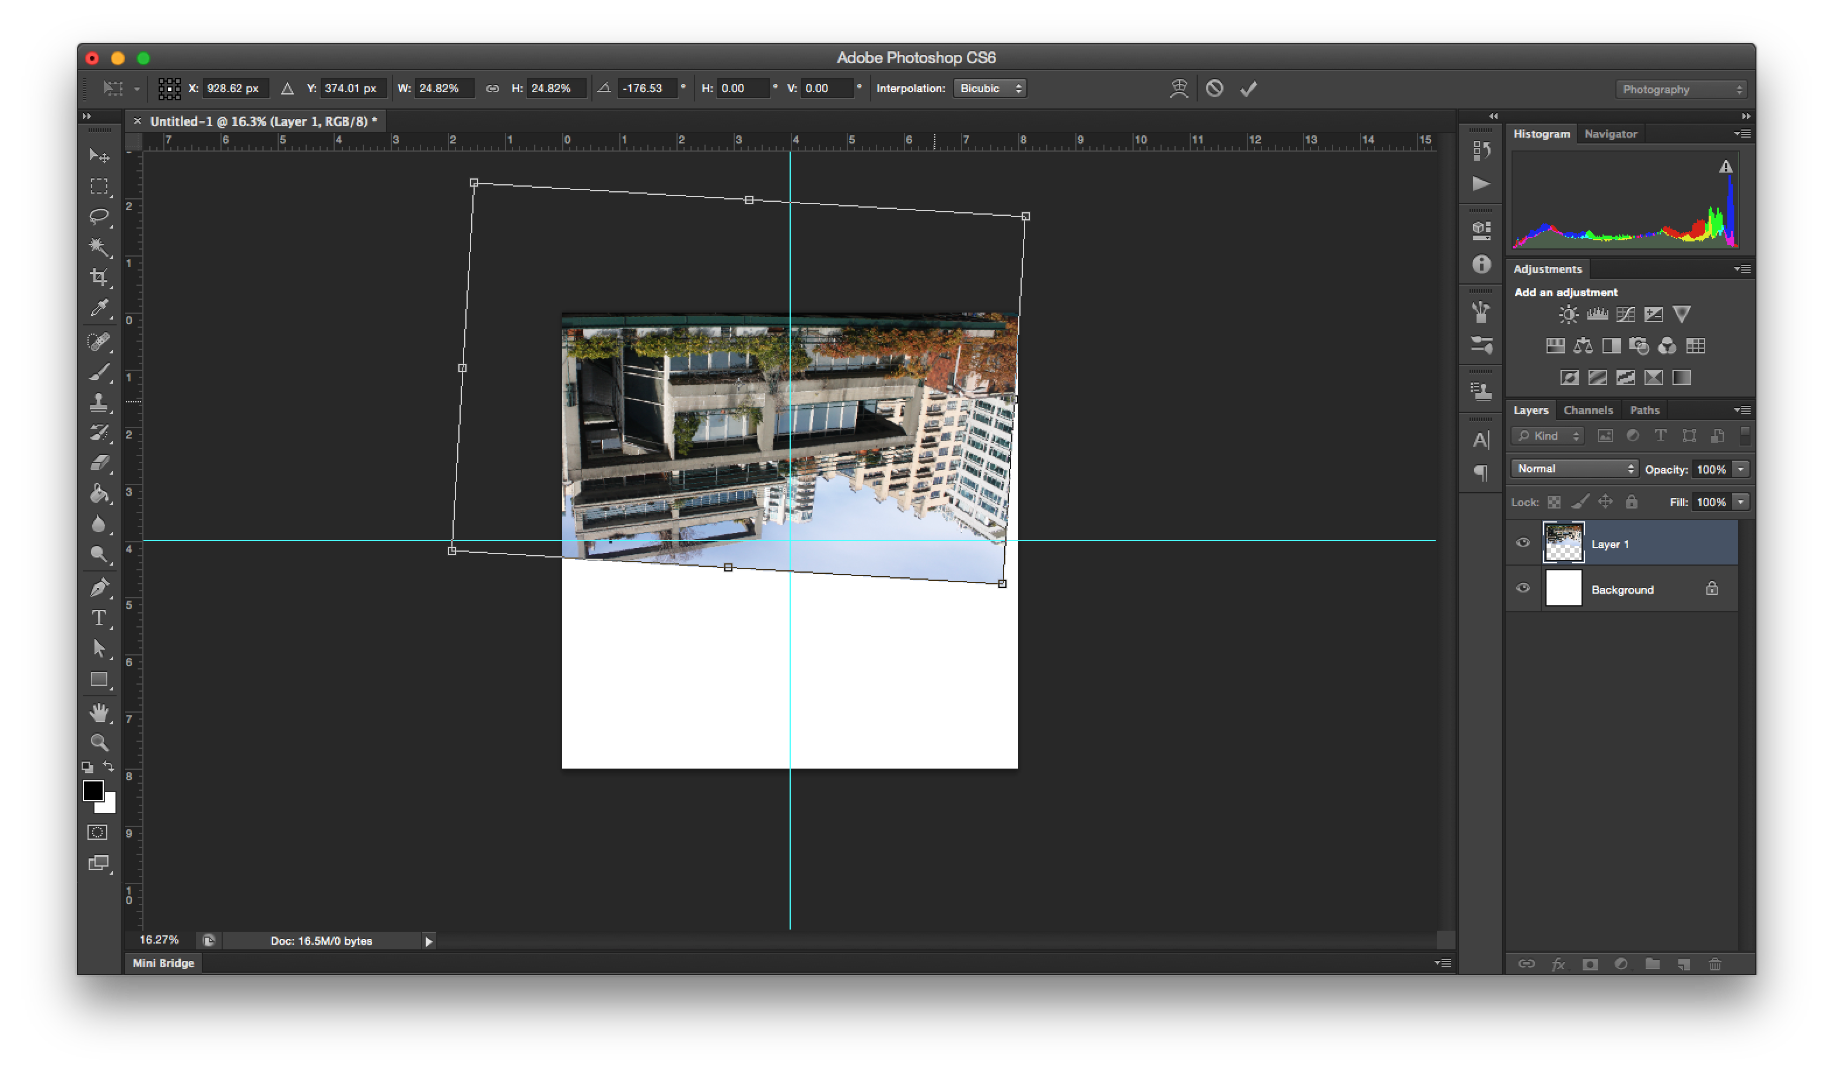The image size is (1833, 1080).
Task: Cancel the transform in options bar
Action: tap(1214, 89)
